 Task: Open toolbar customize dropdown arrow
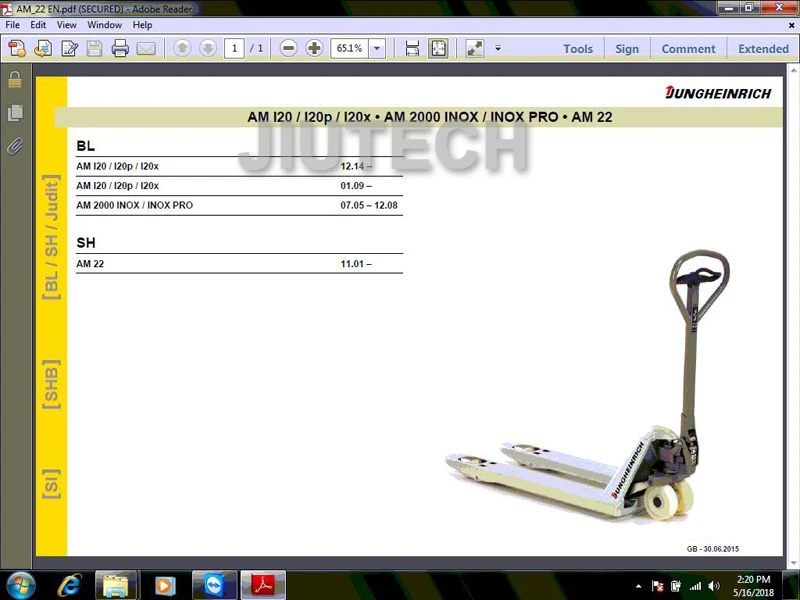[498, 48]
